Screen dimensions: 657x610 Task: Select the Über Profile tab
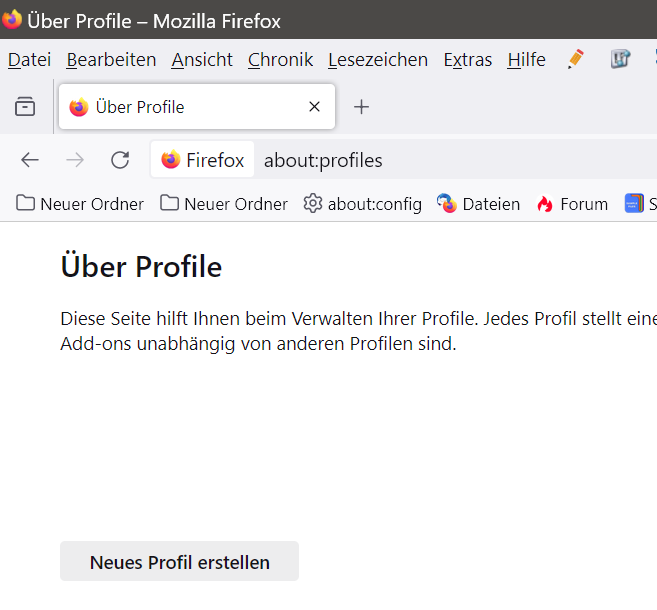(180, 107)
